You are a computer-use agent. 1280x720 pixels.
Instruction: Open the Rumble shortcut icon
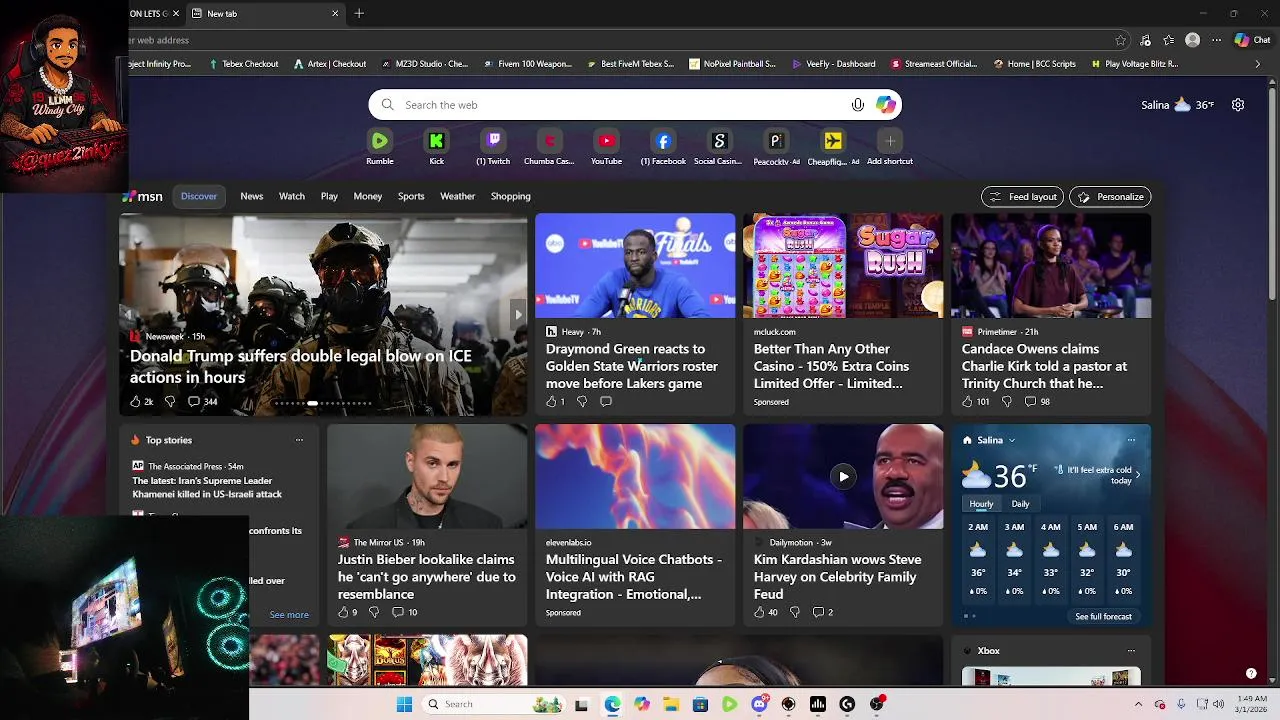380,141
